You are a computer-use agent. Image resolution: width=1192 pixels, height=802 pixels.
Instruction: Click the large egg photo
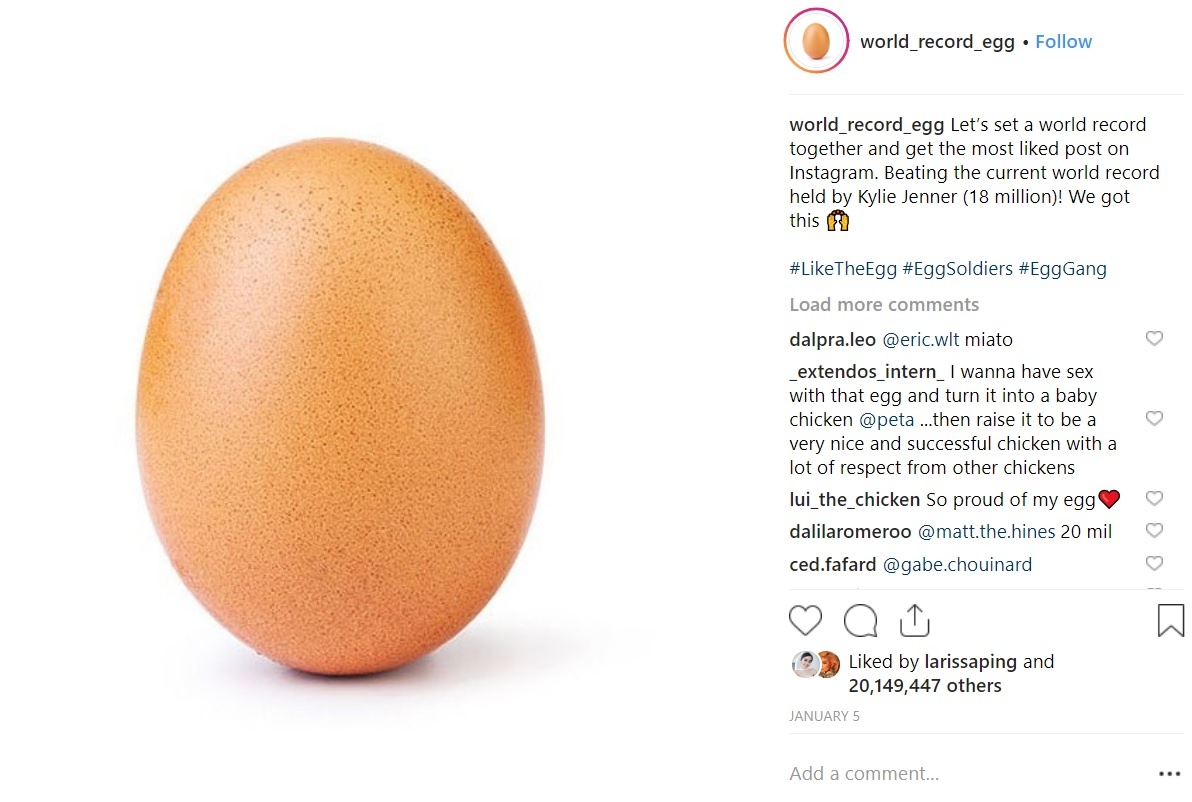tap(340, 405)
